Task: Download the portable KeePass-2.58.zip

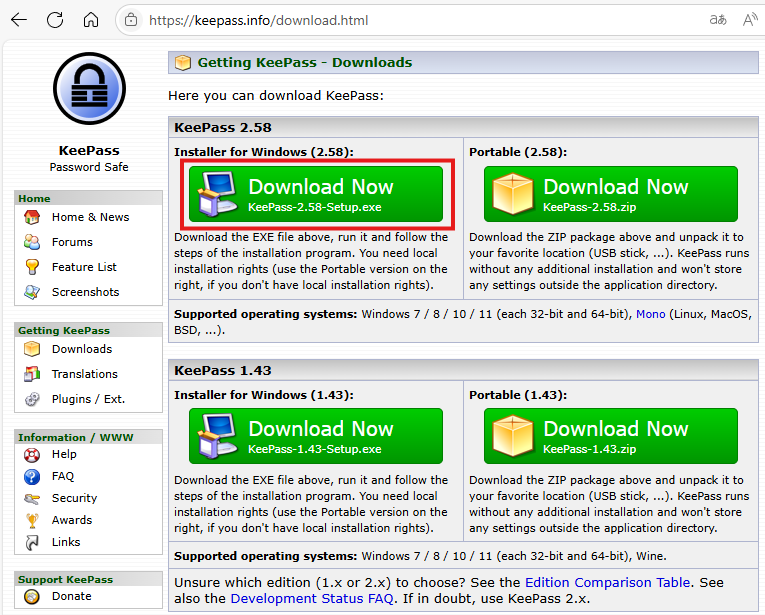Action: pyautogui.click(x=611, y=194)
